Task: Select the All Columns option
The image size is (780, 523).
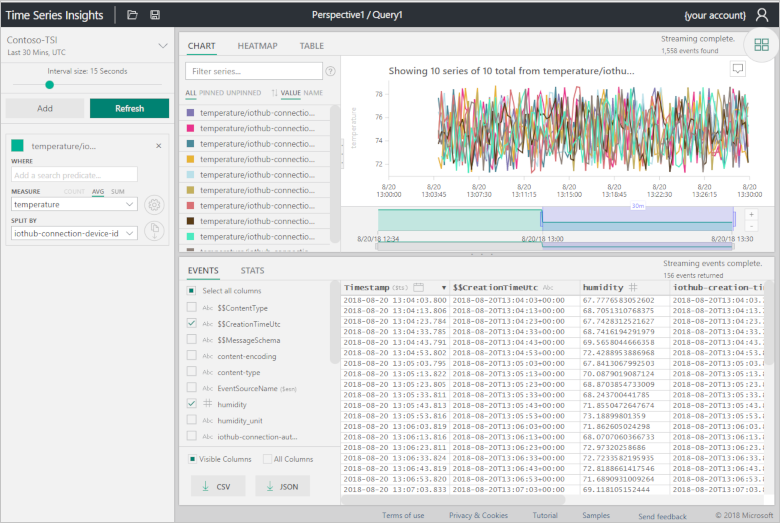Action: 267,459
